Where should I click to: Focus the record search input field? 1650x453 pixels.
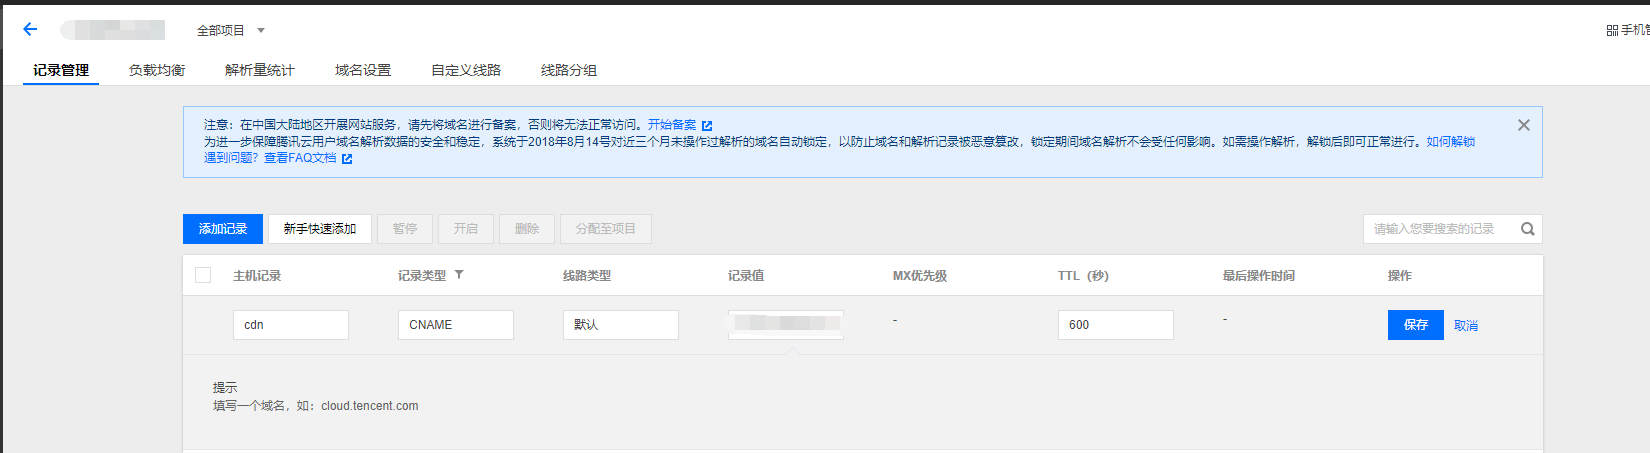point(1438,229)
